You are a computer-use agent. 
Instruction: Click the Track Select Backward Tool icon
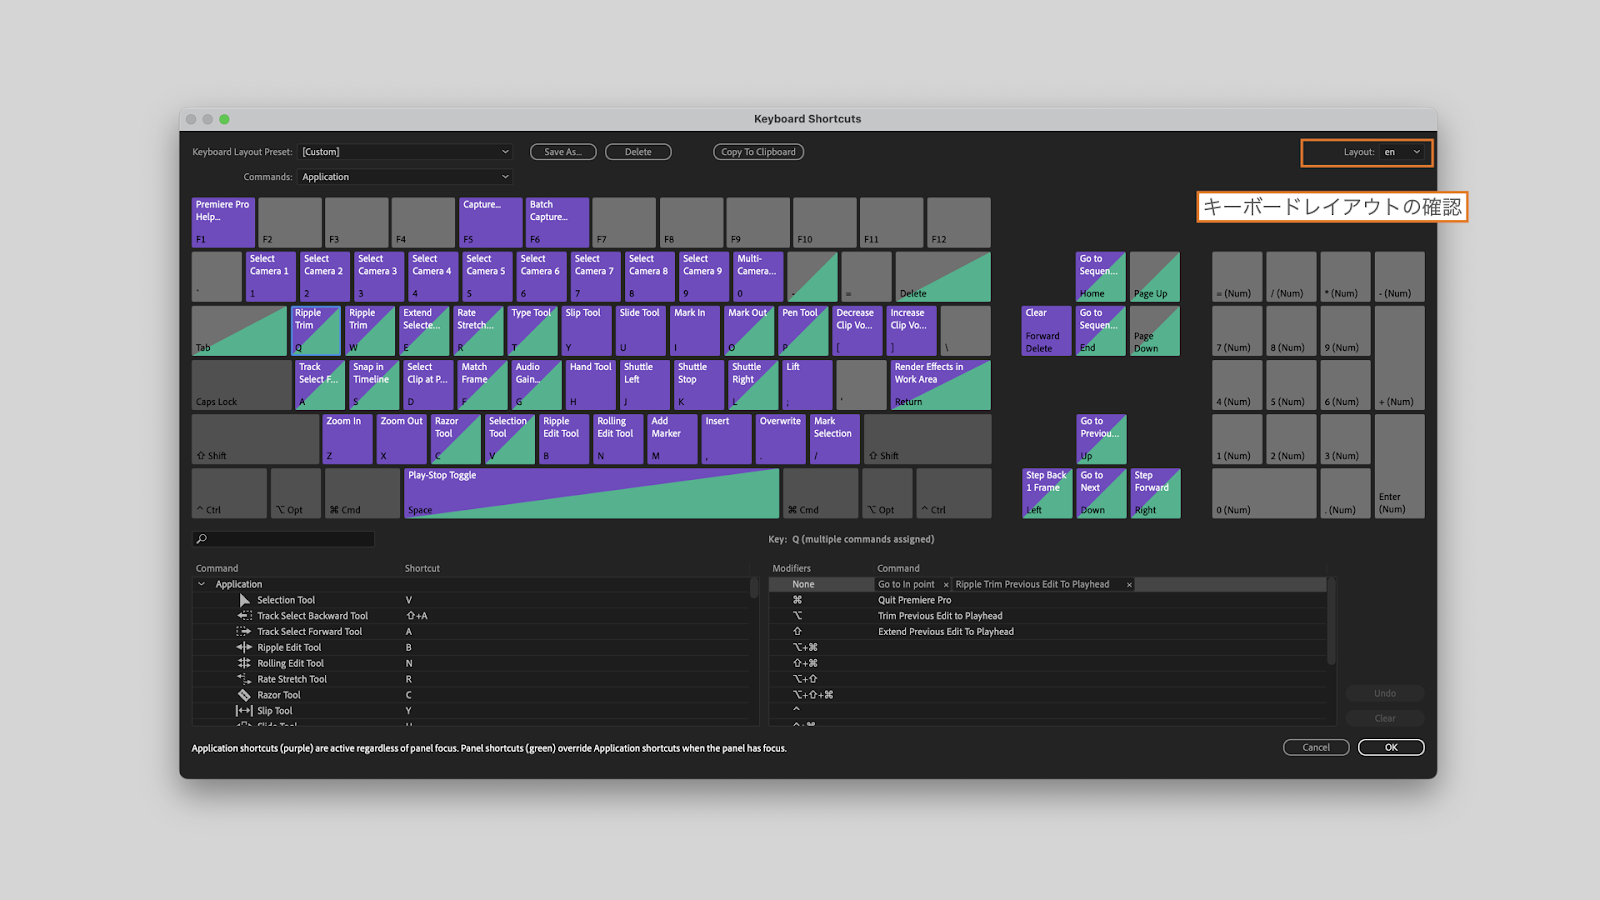[244, 616]
